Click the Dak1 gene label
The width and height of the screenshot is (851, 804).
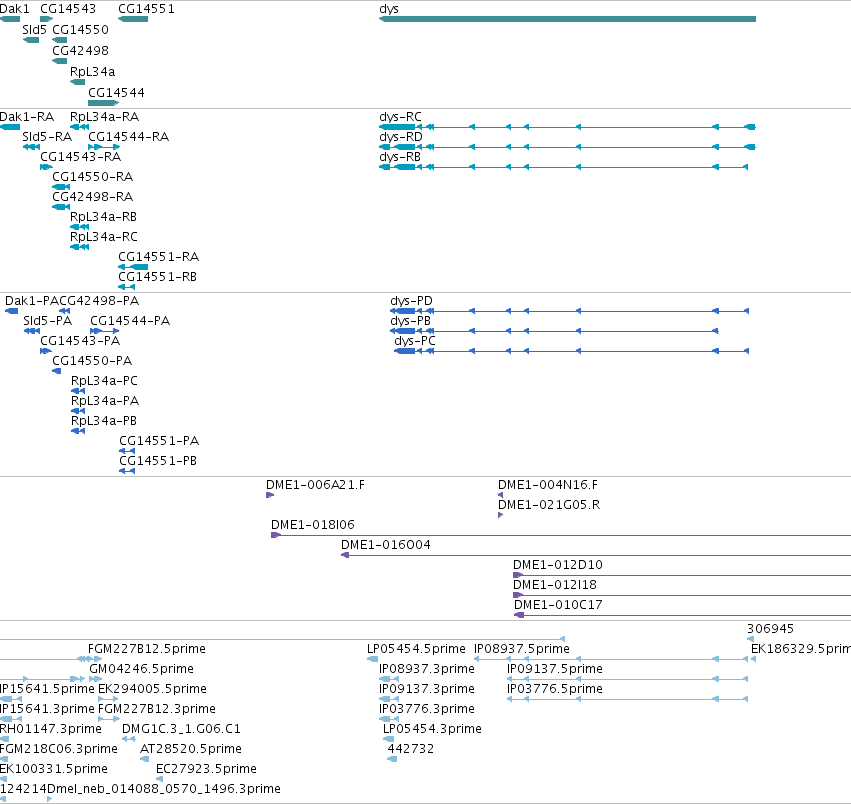point(15,9)
